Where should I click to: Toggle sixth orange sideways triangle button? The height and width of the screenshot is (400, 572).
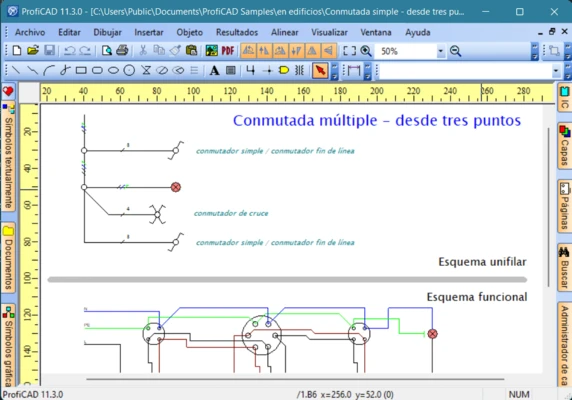(x=328, y=51)
